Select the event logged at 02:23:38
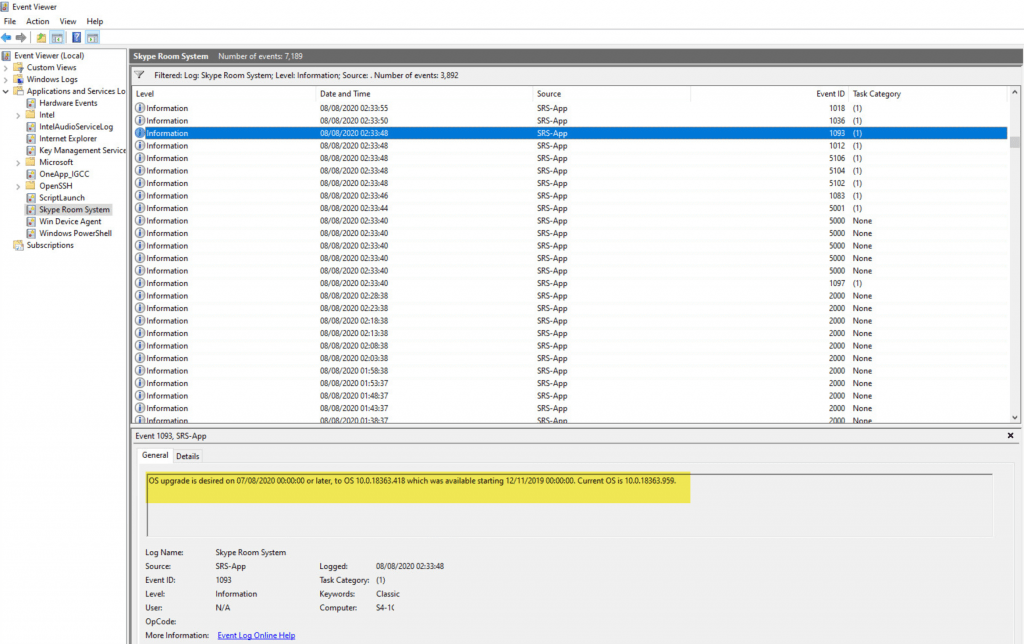 point(570,308)
